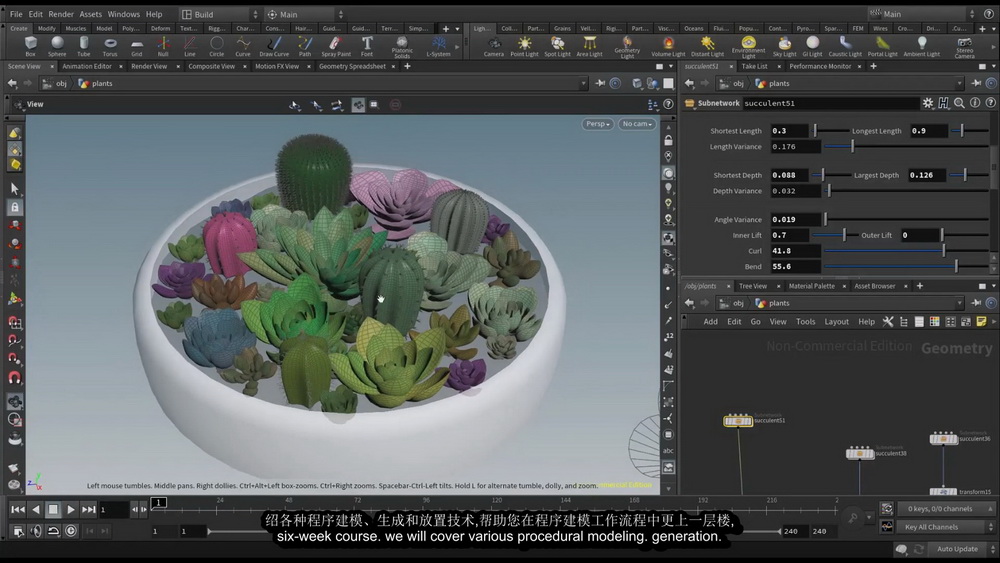The height and width of the screenshot is (563, 1000).
Task: Choose the Draw Curve tool
Action: click(x=274, y=46)
